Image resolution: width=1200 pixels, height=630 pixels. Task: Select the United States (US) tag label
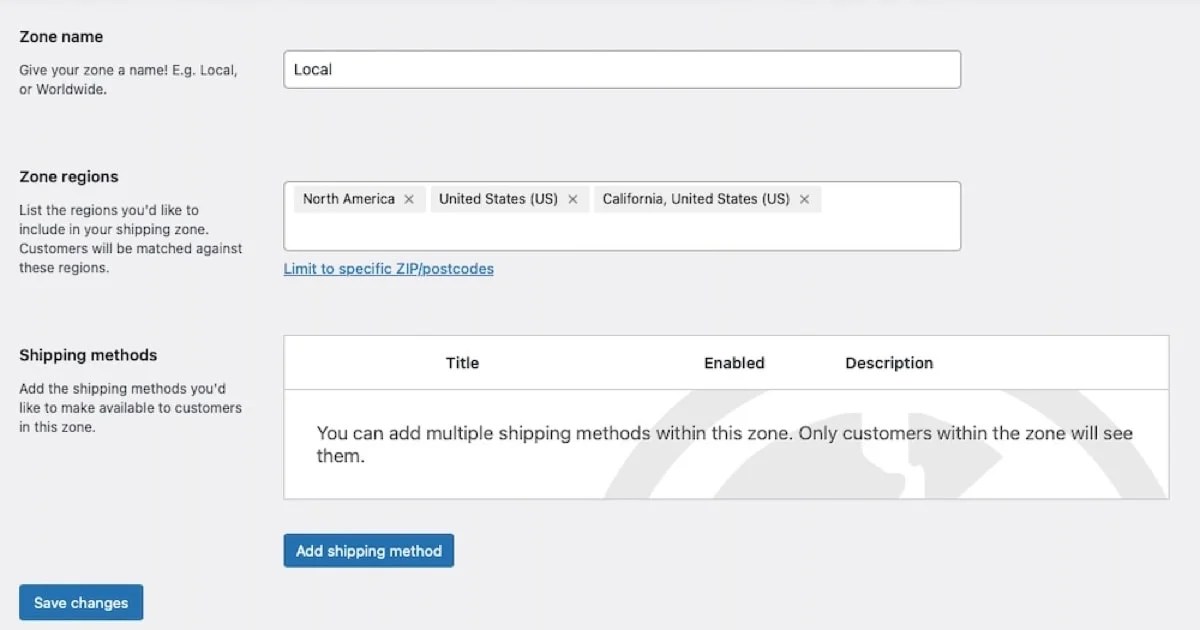[x=498, y=199]
